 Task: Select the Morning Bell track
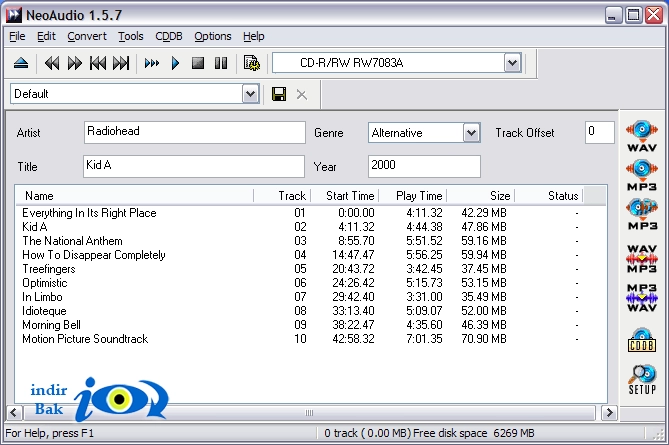coord(51,325)
